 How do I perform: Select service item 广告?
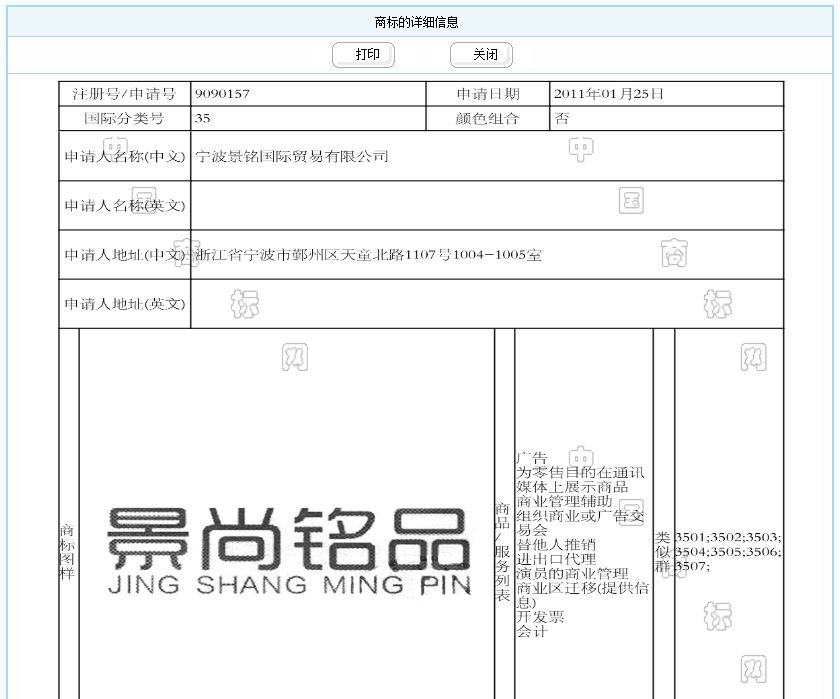(531, 458)
